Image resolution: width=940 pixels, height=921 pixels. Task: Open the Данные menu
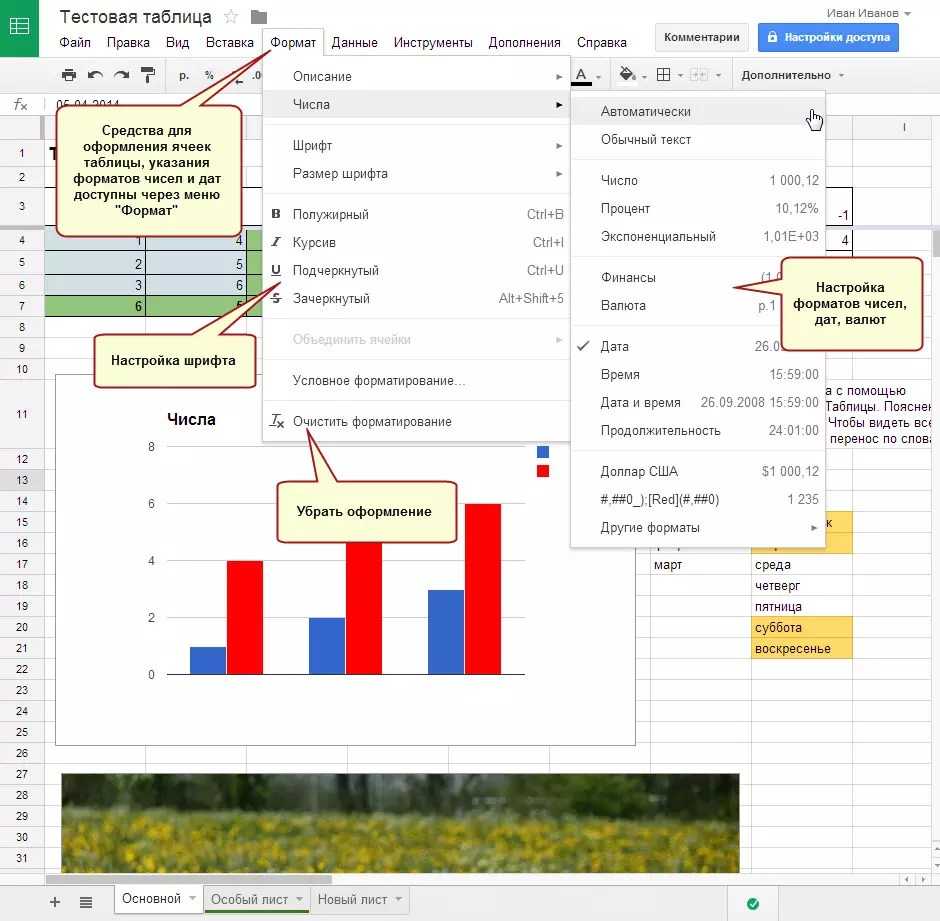point(354,42)
